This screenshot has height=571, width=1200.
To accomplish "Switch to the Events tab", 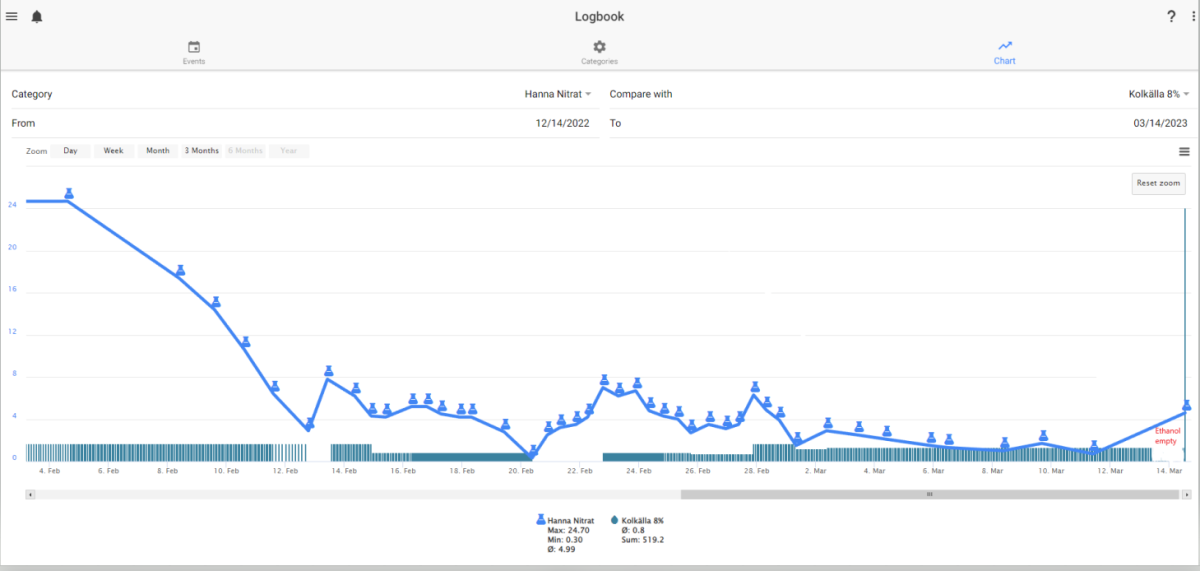I will [x=194, y=52].
